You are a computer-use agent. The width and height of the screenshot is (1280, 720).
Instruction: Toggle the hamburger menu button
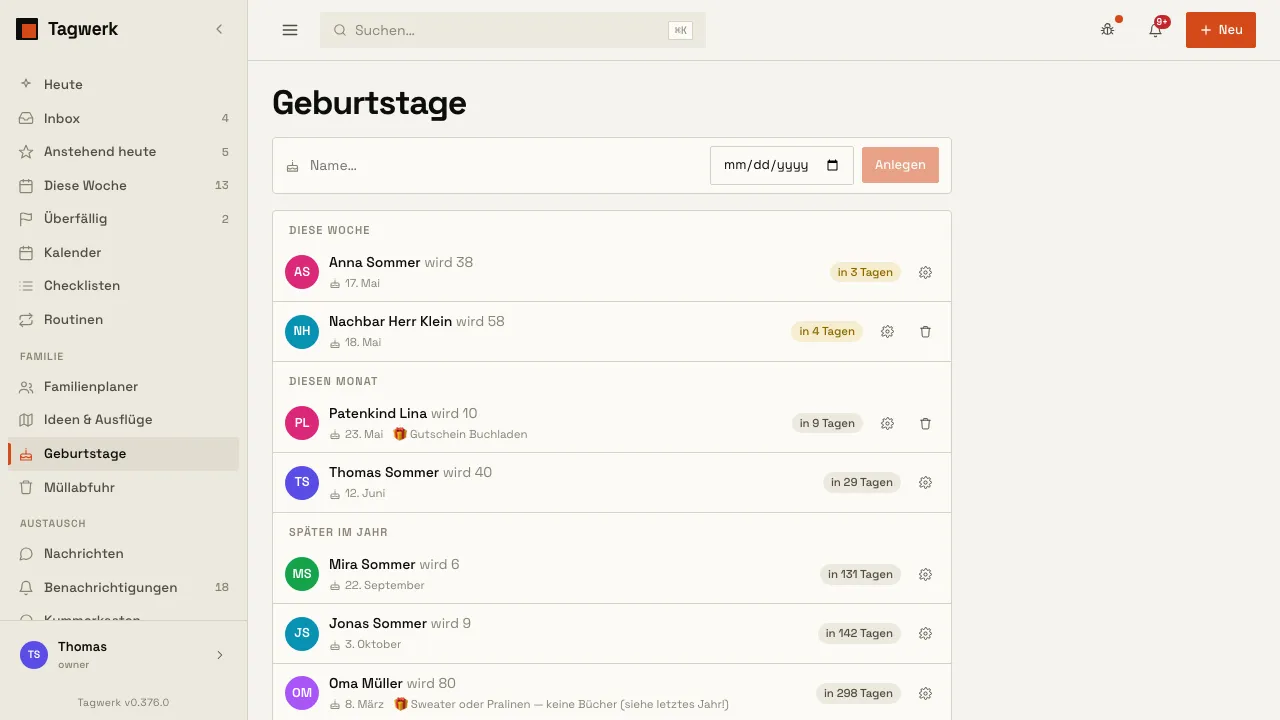[290, 30]
